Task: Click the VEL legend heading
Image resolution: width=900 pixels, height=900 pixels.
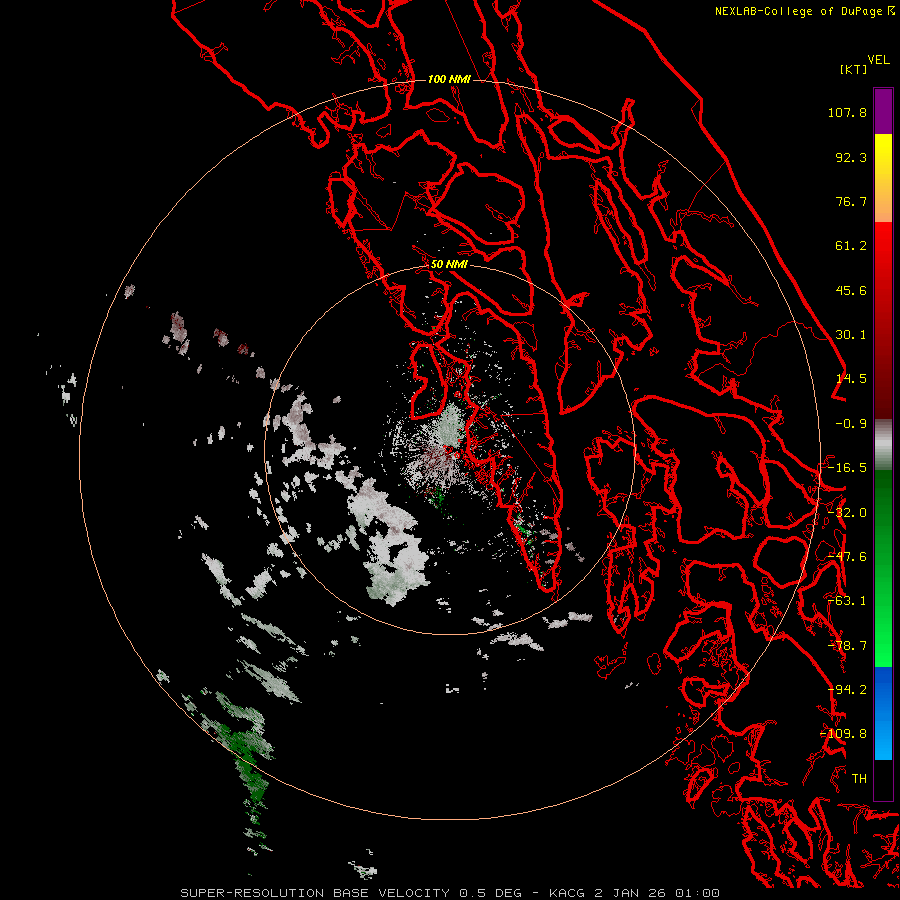Action: click(878, 60)
